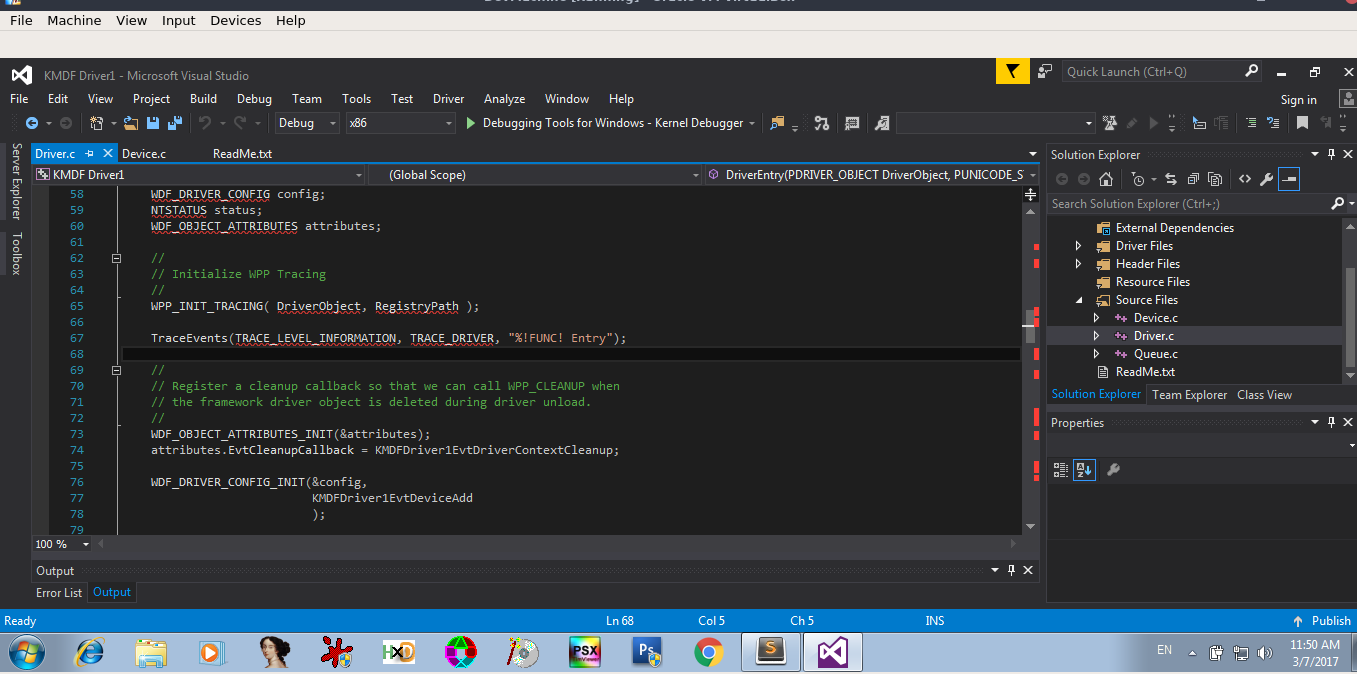Open Photoshop from the taskbar
1357x674 pixels.
[x=647, y=653]
